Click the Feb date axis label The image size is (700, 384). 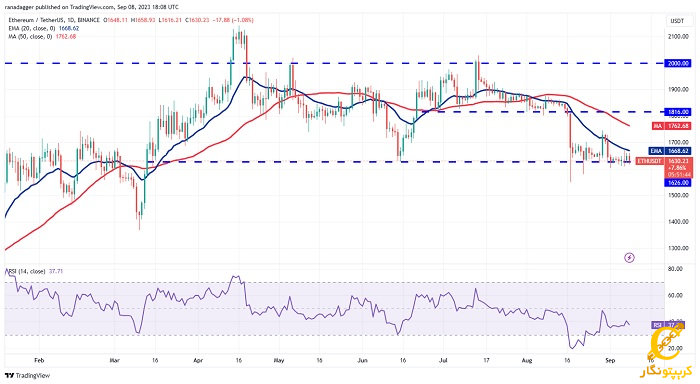[x=39, y=360]
